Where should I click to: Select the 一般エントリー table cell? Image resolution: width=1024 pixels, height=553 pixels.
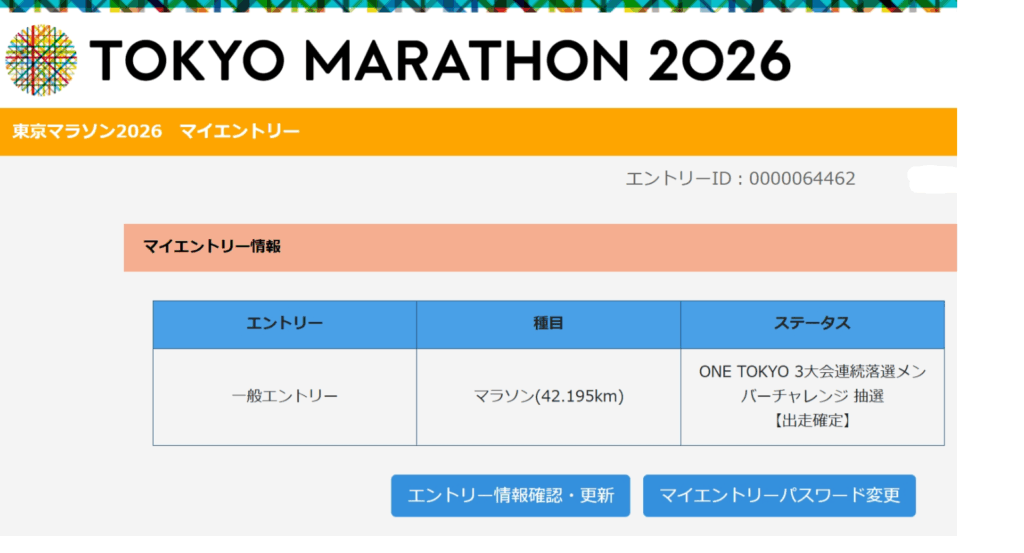(x=284, y=396)
